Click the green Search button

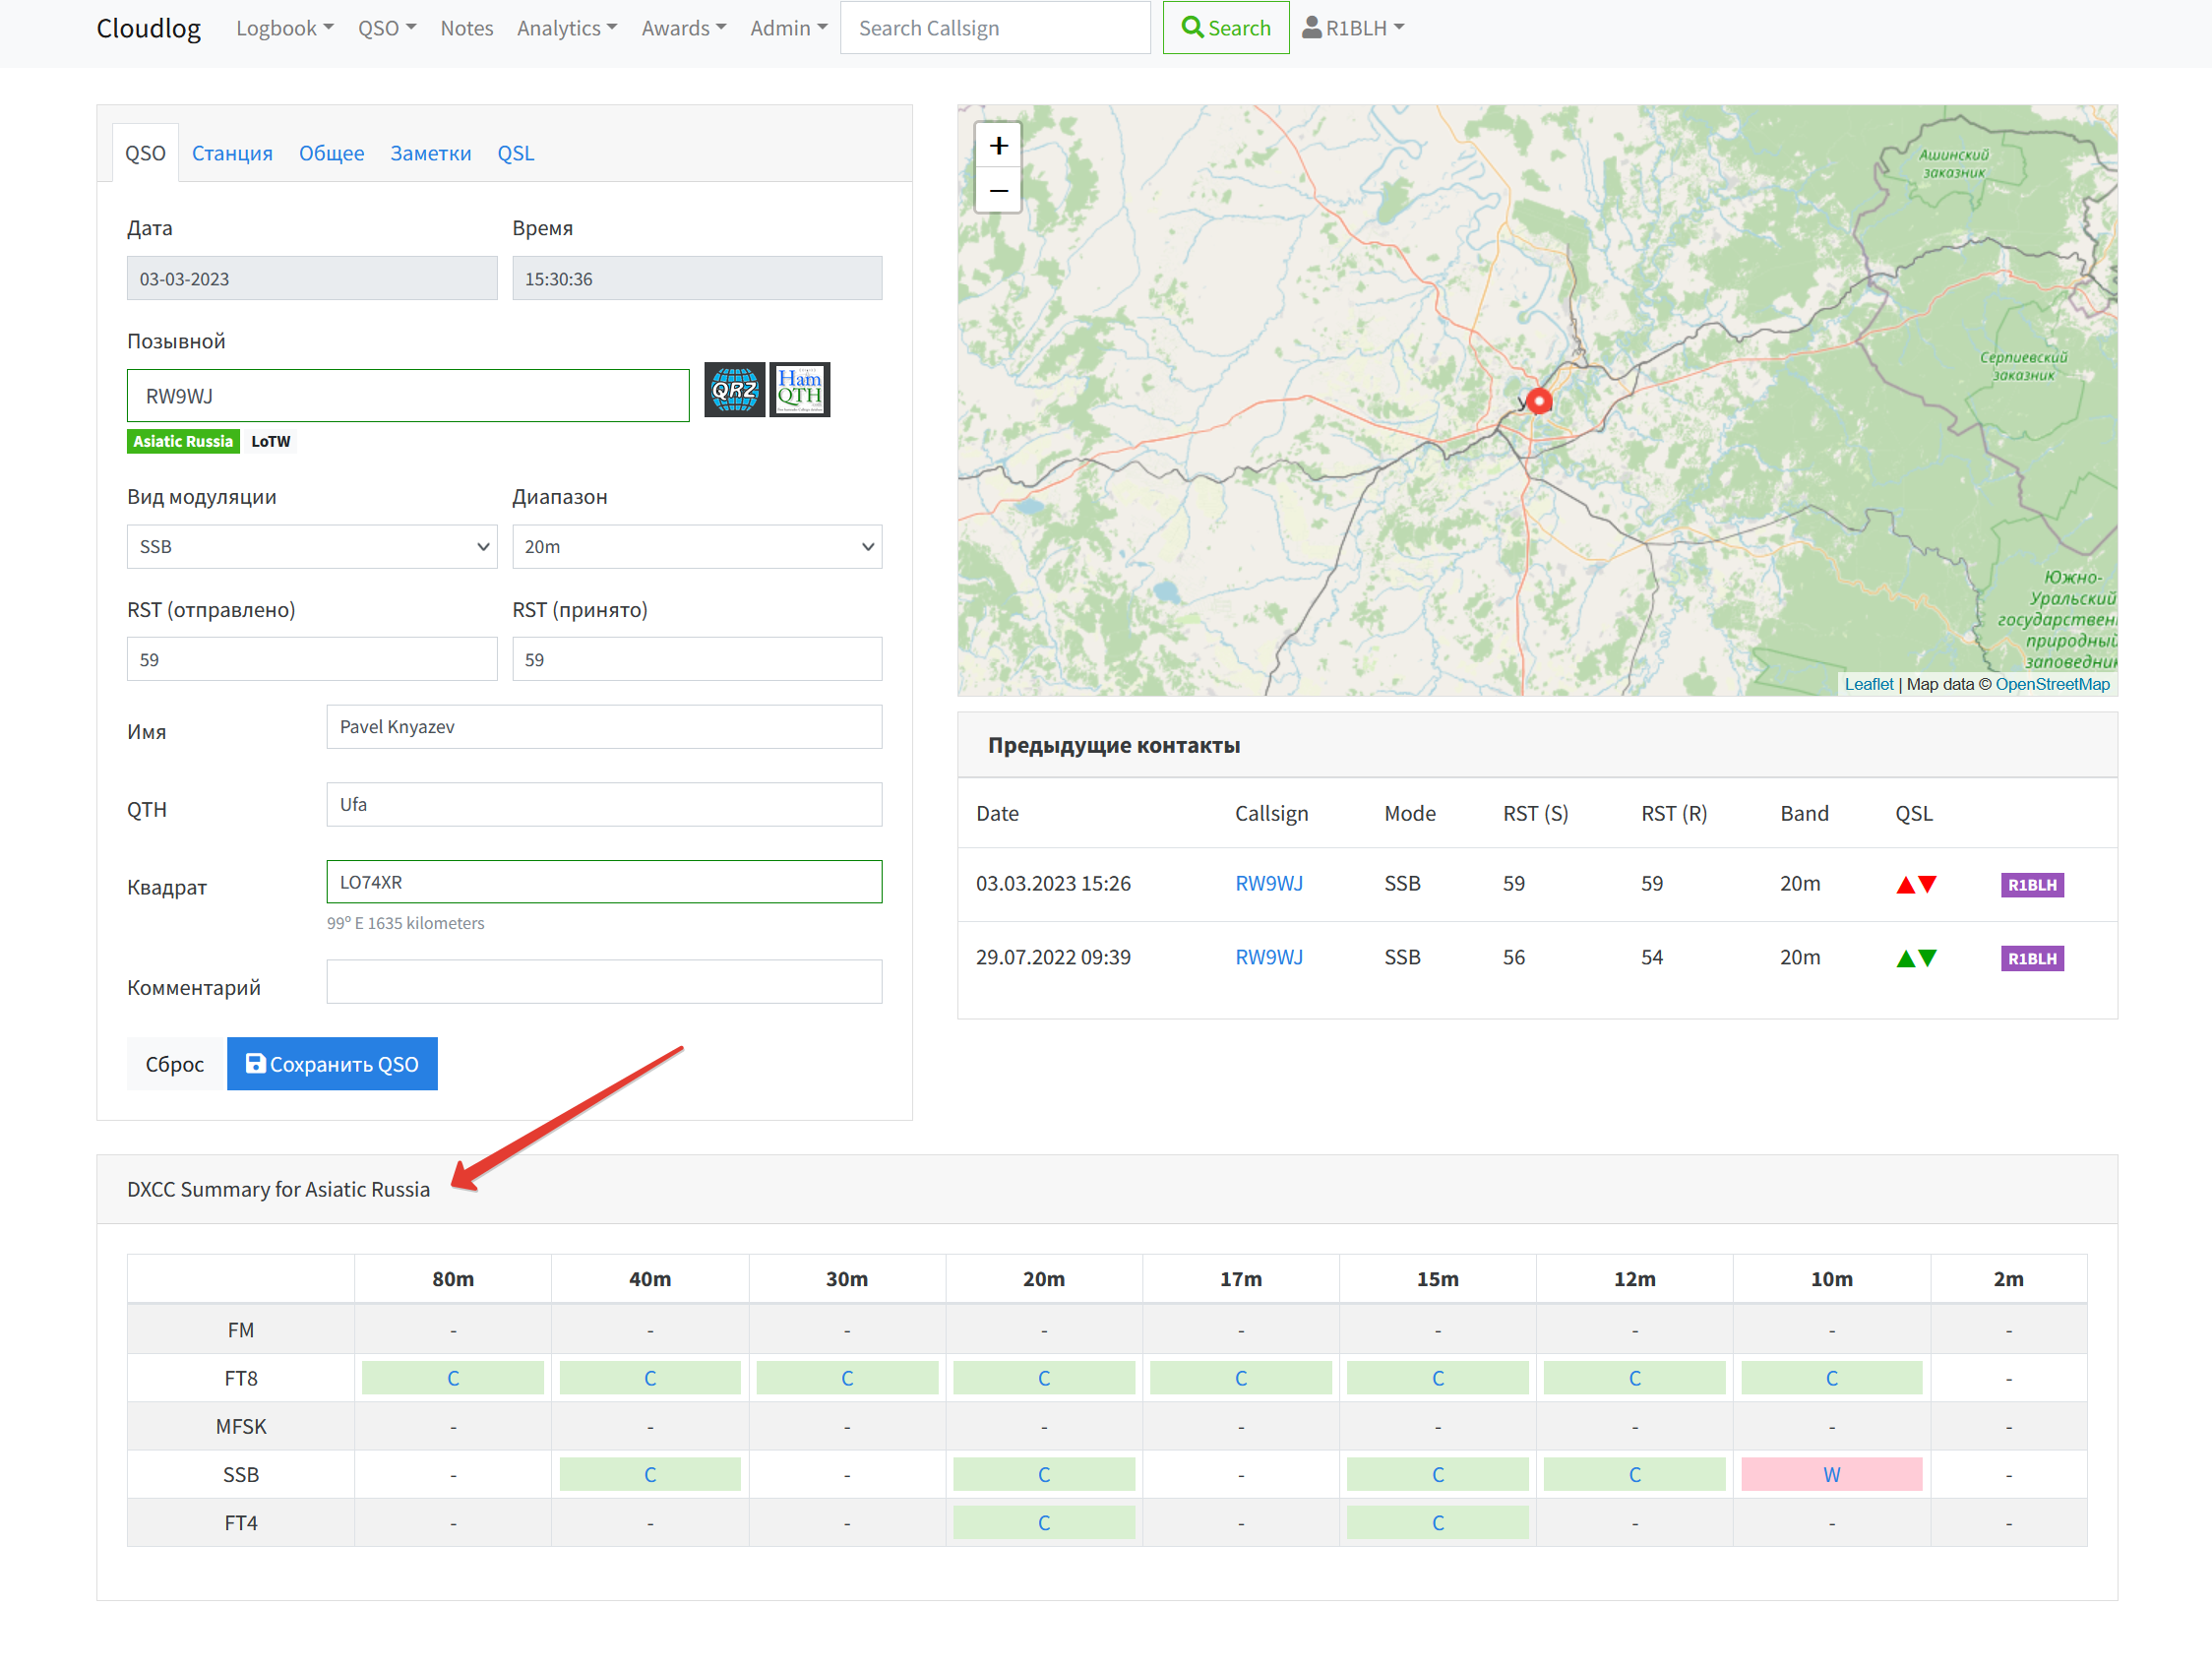click(x=1225, y=28)
